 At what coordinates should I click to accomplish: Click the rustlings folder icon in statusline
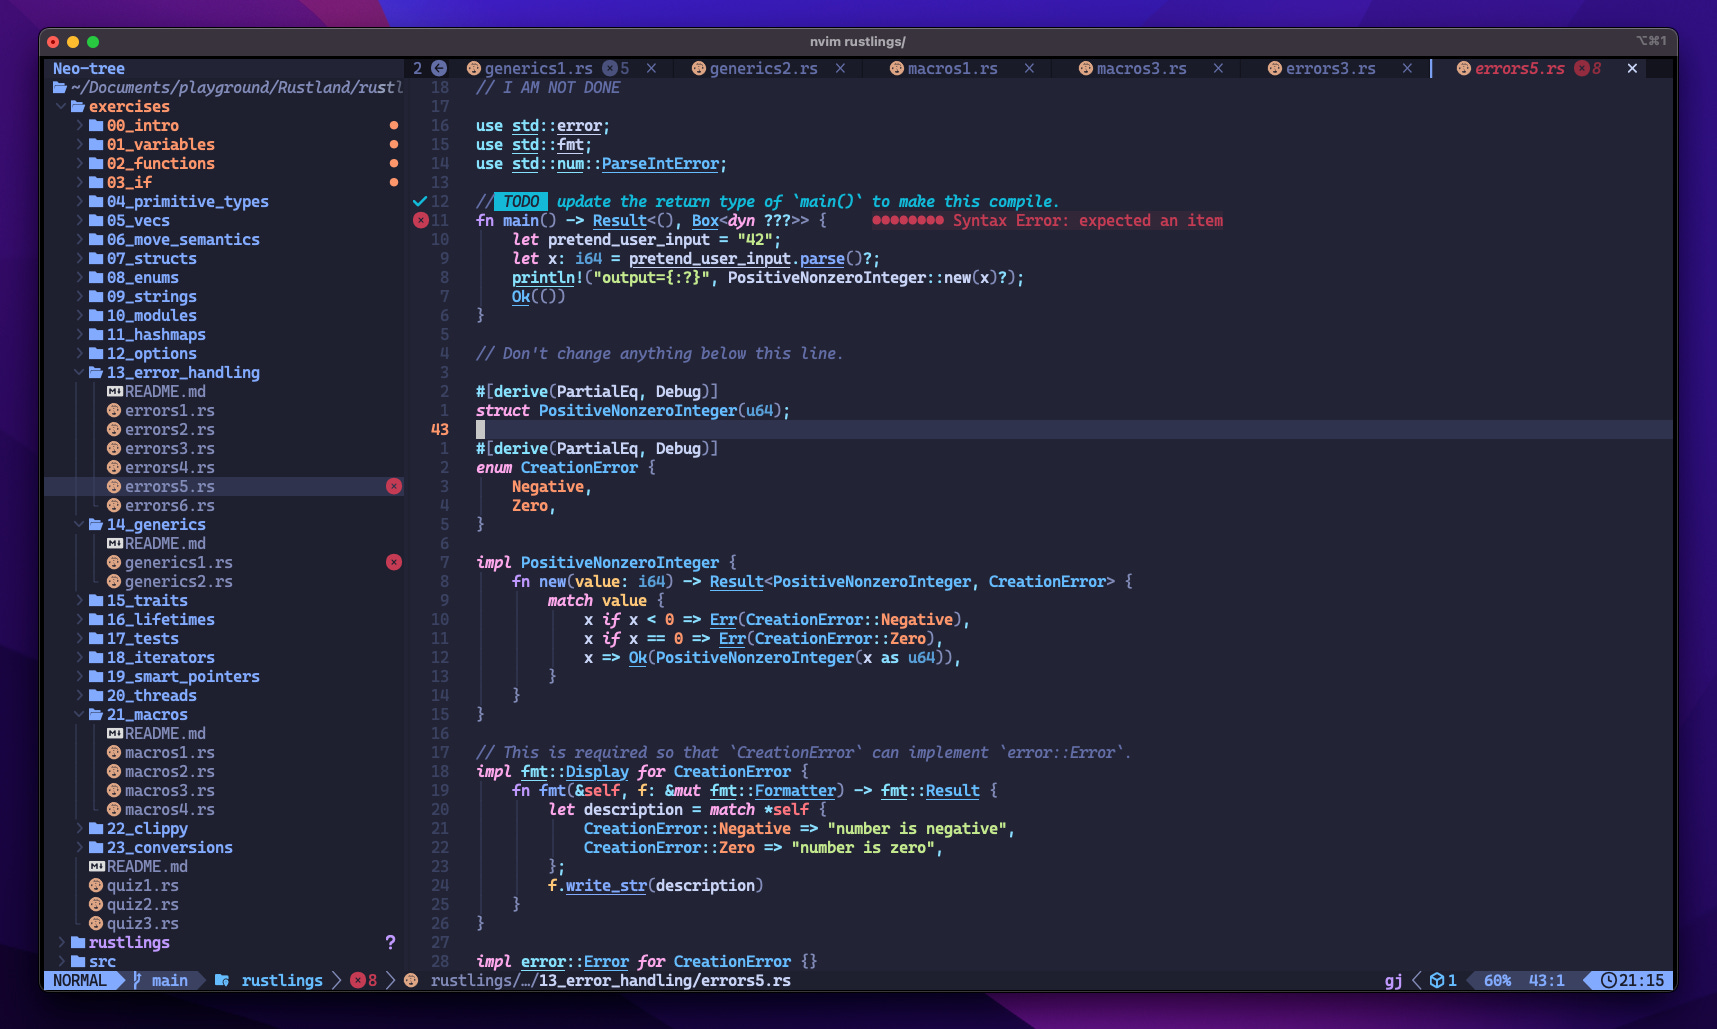point(222,980)
